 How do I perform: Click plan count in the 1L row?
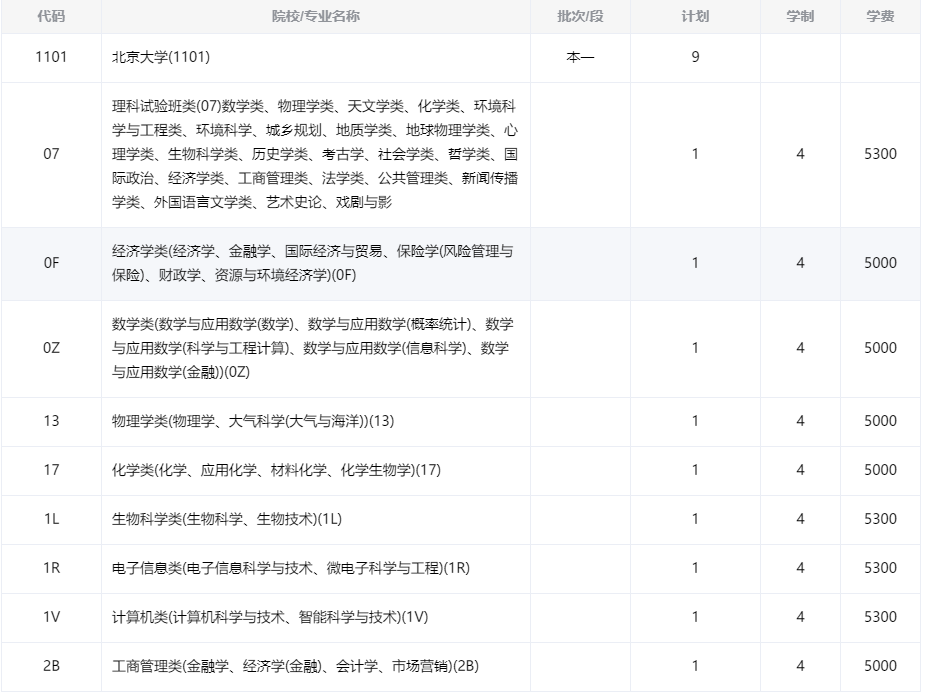pyautogui.click(x=695, y=519)
